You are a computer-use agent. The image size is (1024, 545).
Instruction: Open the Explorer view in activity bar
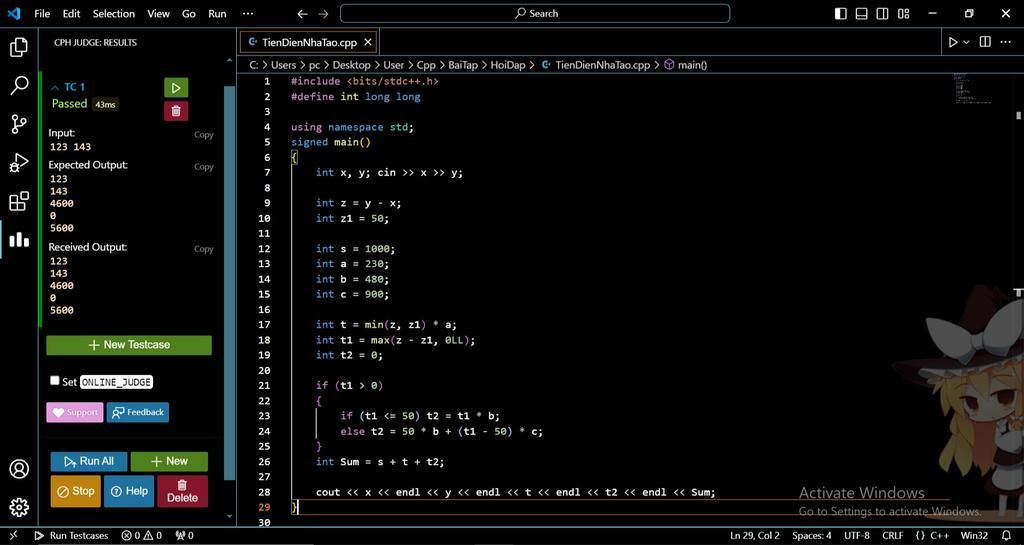tap(18, 47)
